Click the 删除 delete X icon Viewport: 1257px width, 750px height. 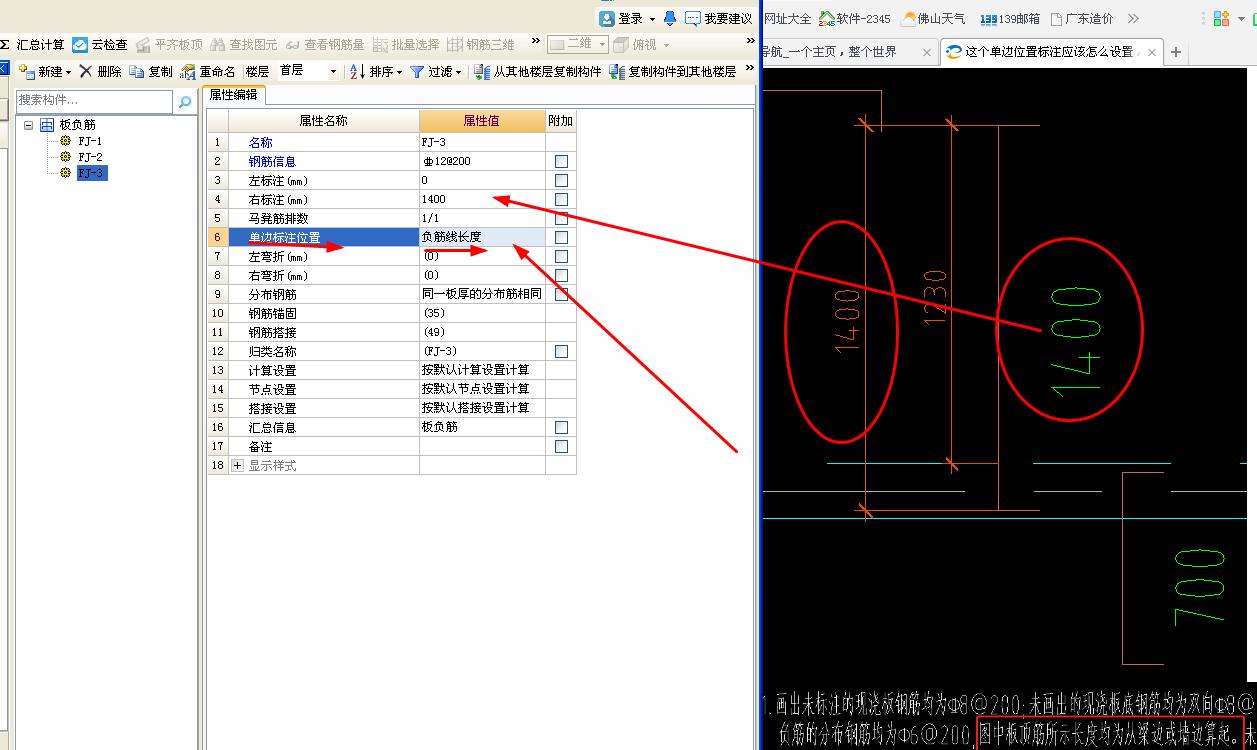click(x=86, y=71)
